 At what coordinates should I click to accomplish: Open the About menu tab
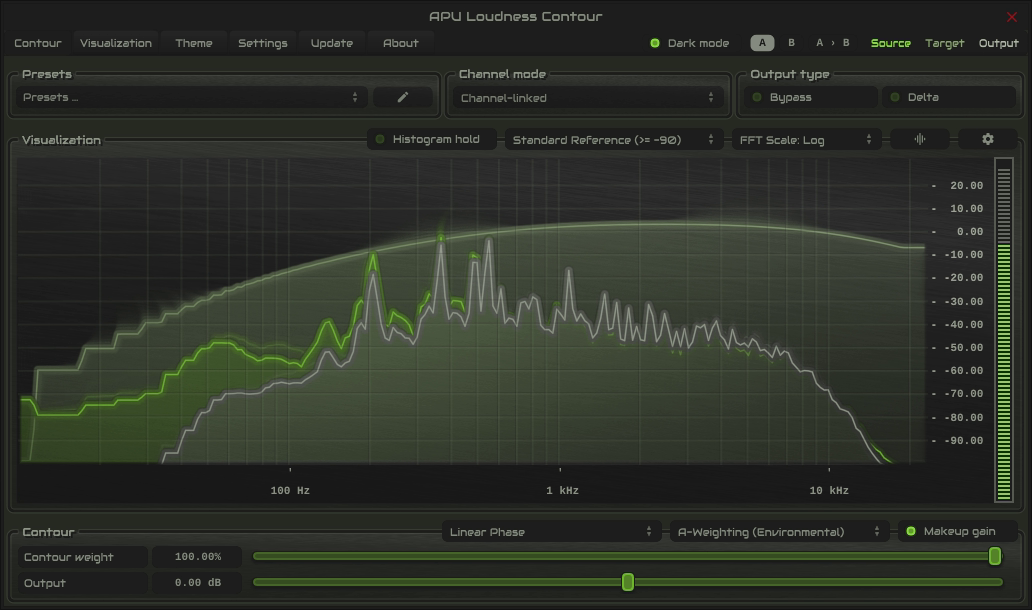[400, 43]
